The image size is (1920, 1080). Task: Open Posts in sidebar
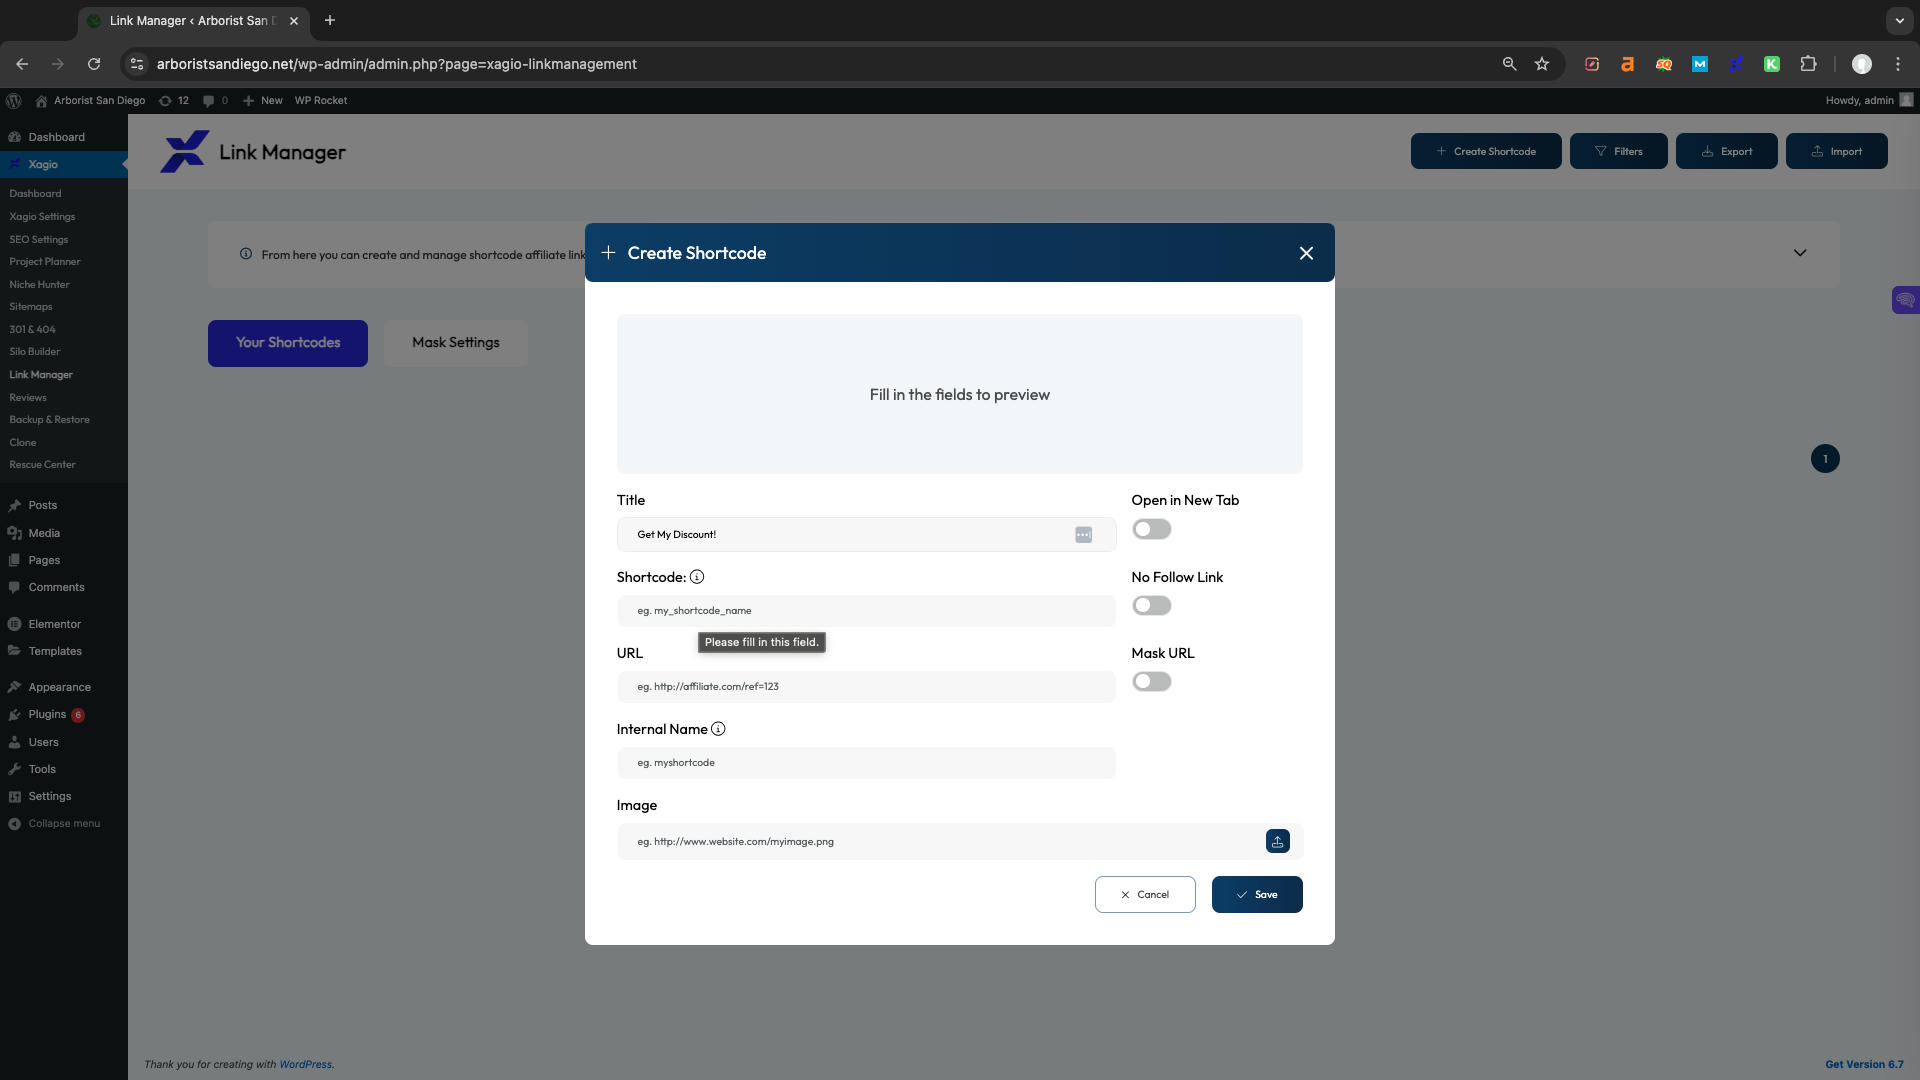tap(43, 505)
